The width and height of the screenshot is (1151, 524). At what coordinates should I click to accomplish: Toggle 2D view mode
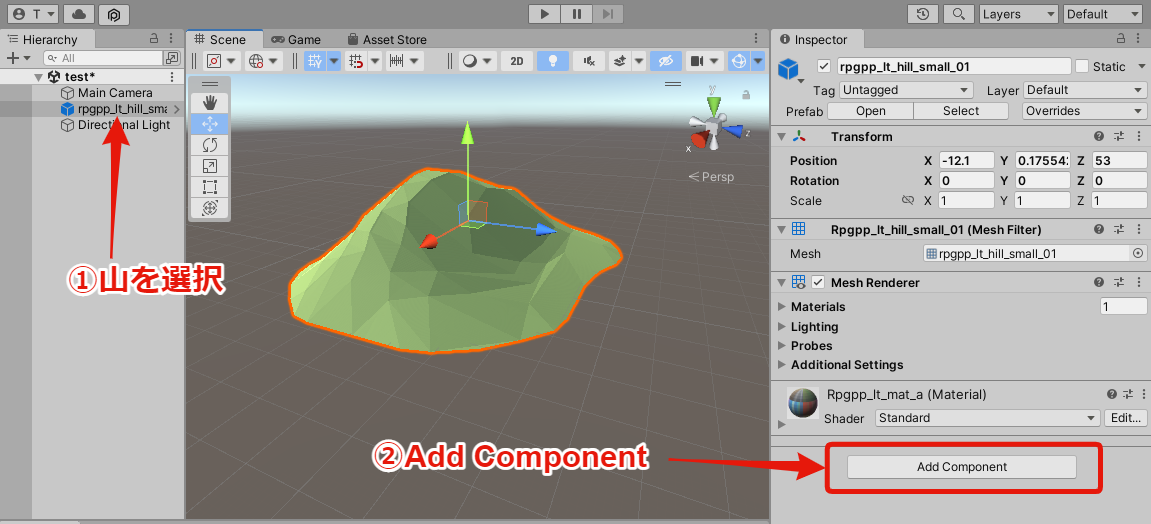point(517,62)
